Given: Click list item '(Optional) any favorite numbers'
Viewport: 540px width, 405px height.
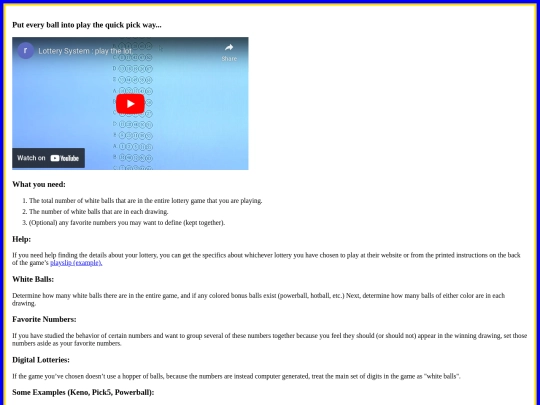Looking at the screenshot, I should [127, 222].
